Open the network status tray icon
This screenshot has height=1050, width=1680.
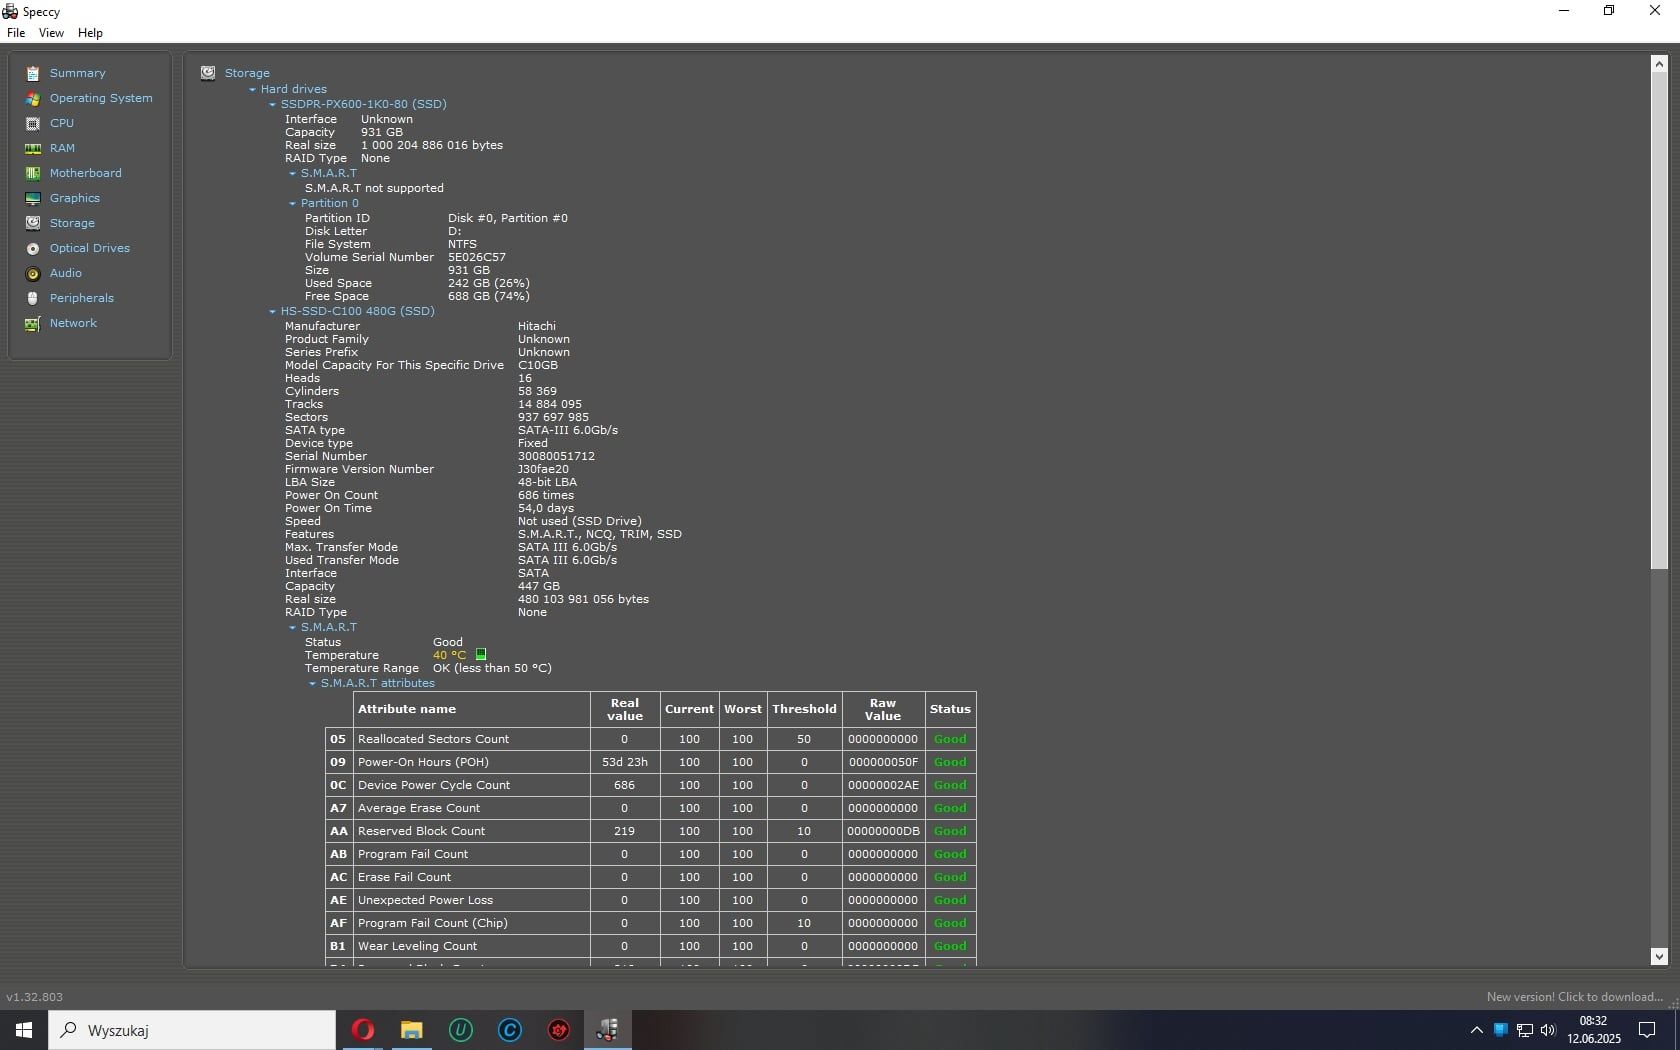click(x=1525, y=1030)
